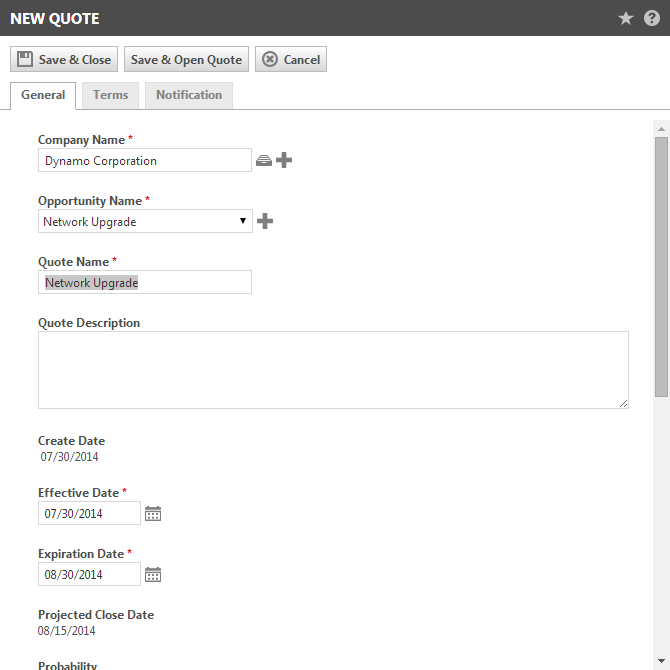The image size is (670, 670).
Task: Add new opportunity with plus icon
Action: pos(265,221)
